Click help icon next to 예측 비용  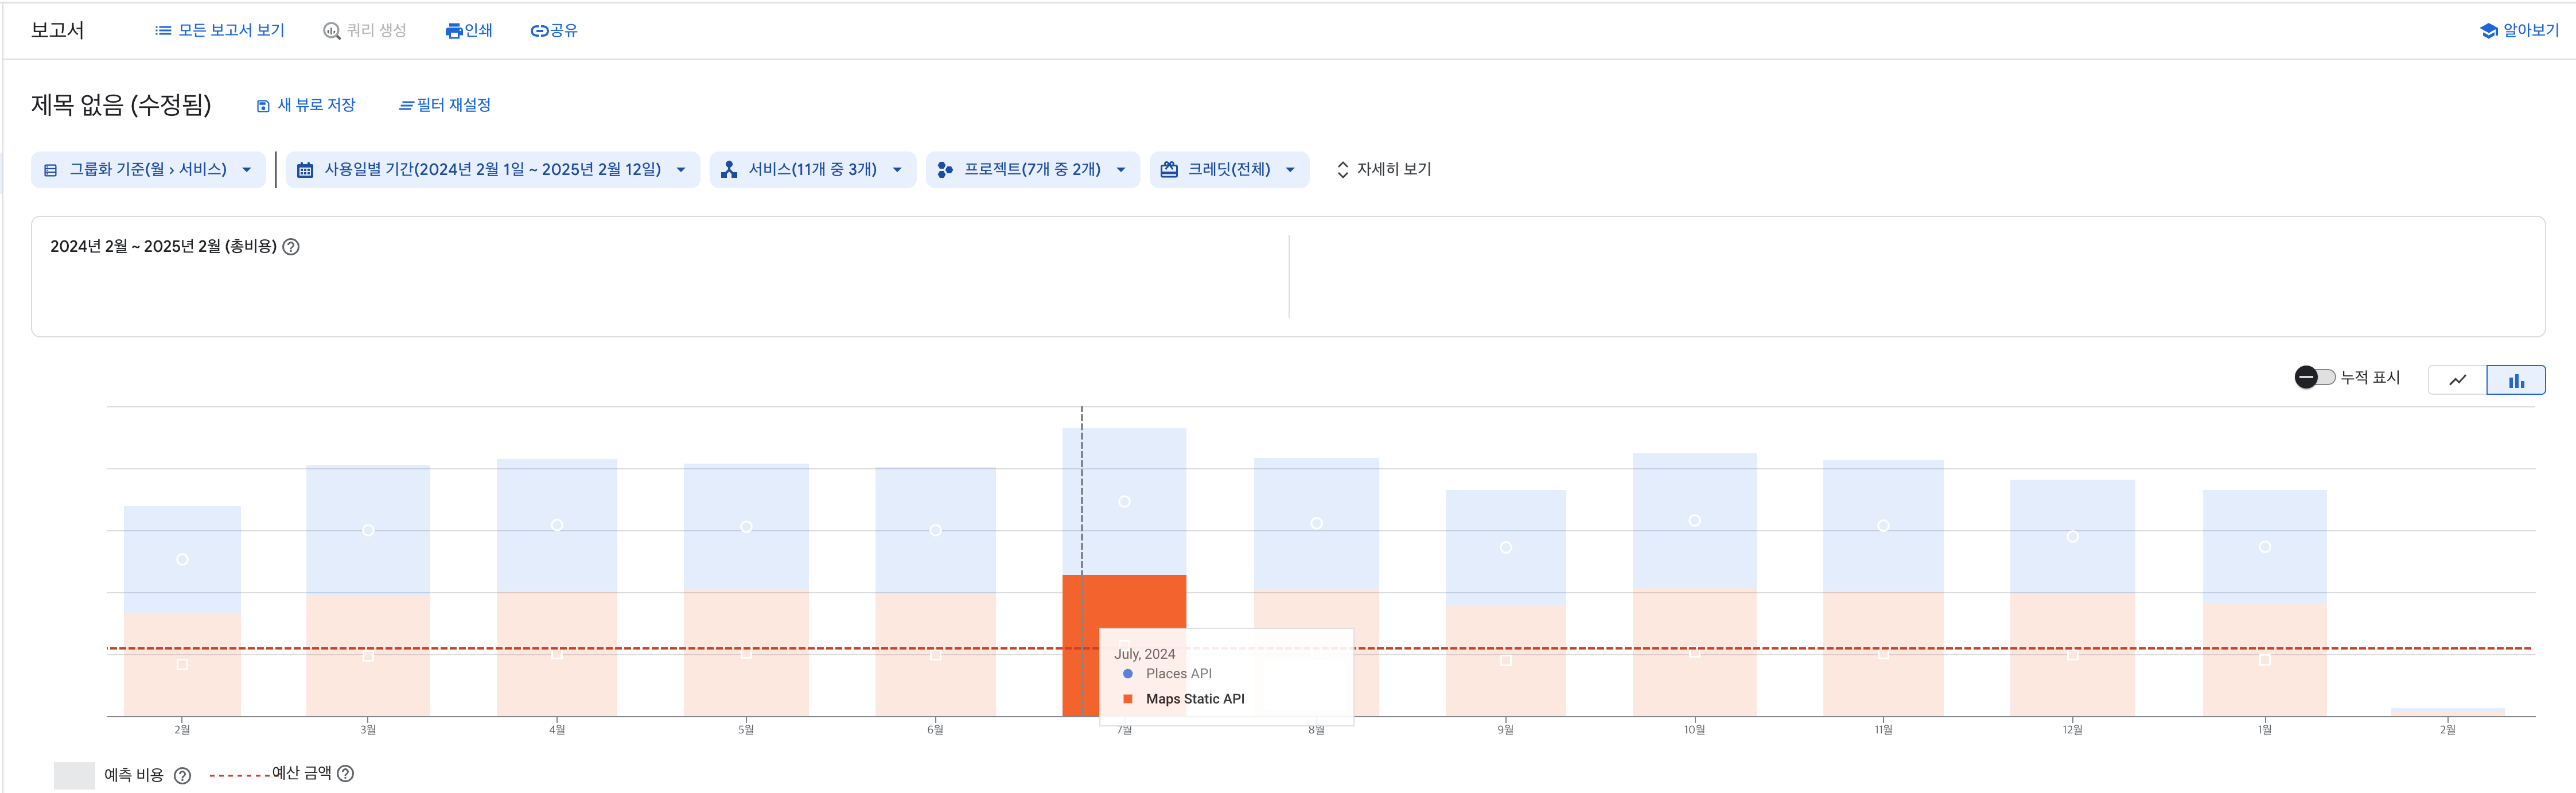point(182,775)
